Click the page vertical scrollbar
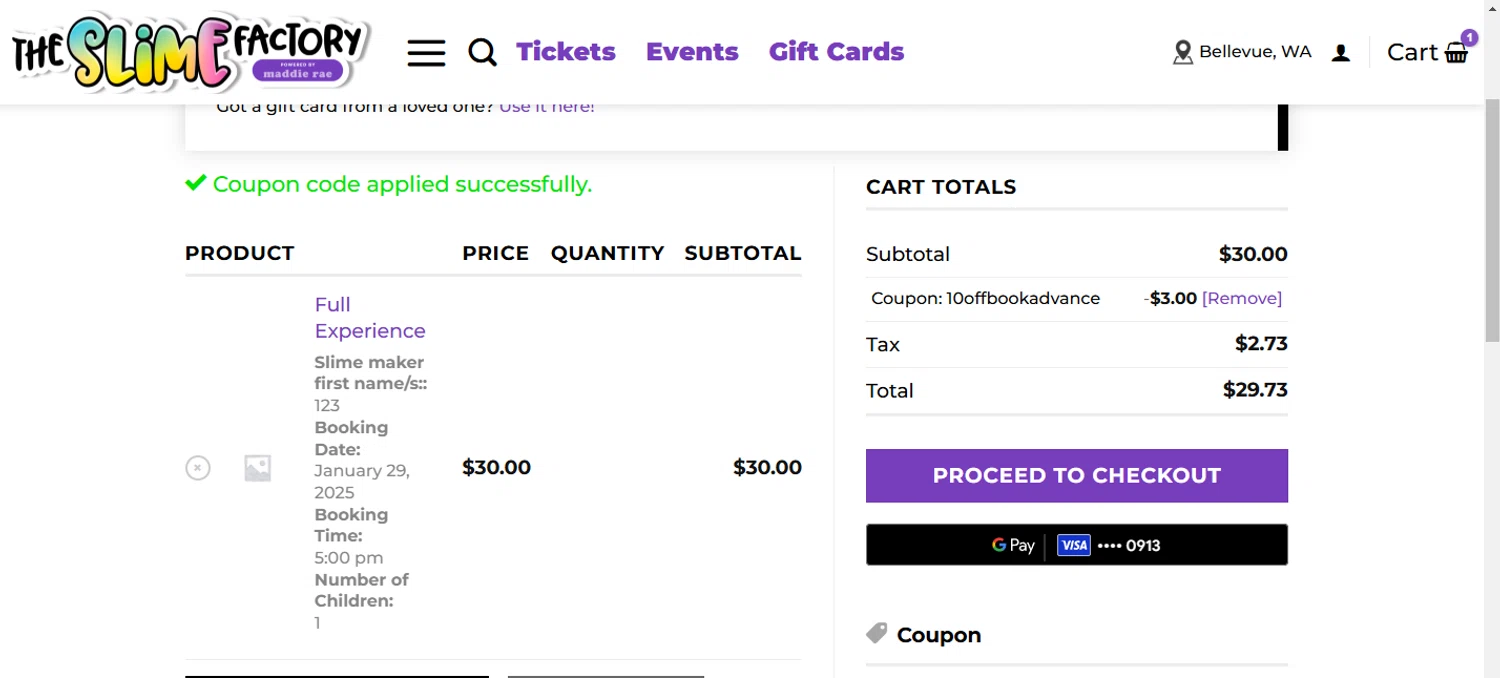Image resolution: width=1500 pixels, height=678 pixels. [1492, 220]
